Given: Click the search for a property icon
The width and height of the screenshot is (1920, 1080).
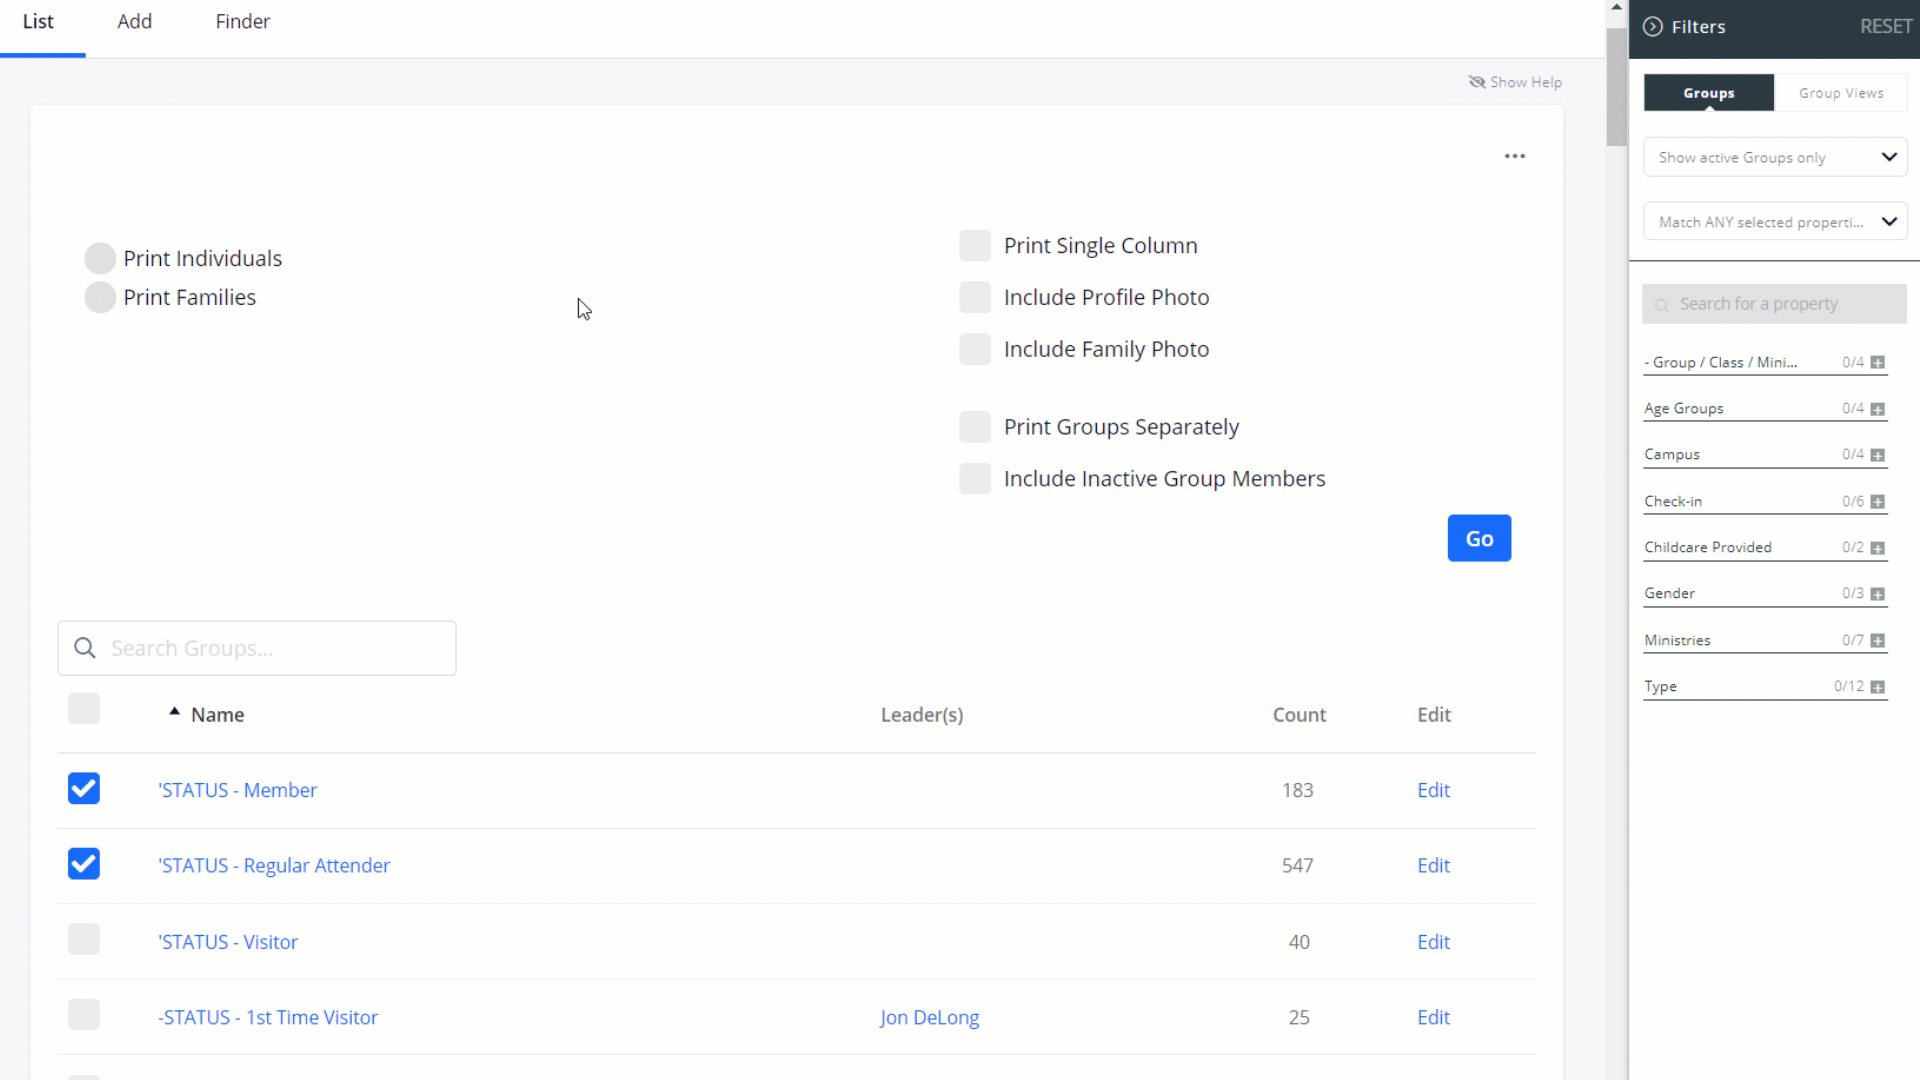Looking at the screenshot, I should click(x=1663, y=303).
